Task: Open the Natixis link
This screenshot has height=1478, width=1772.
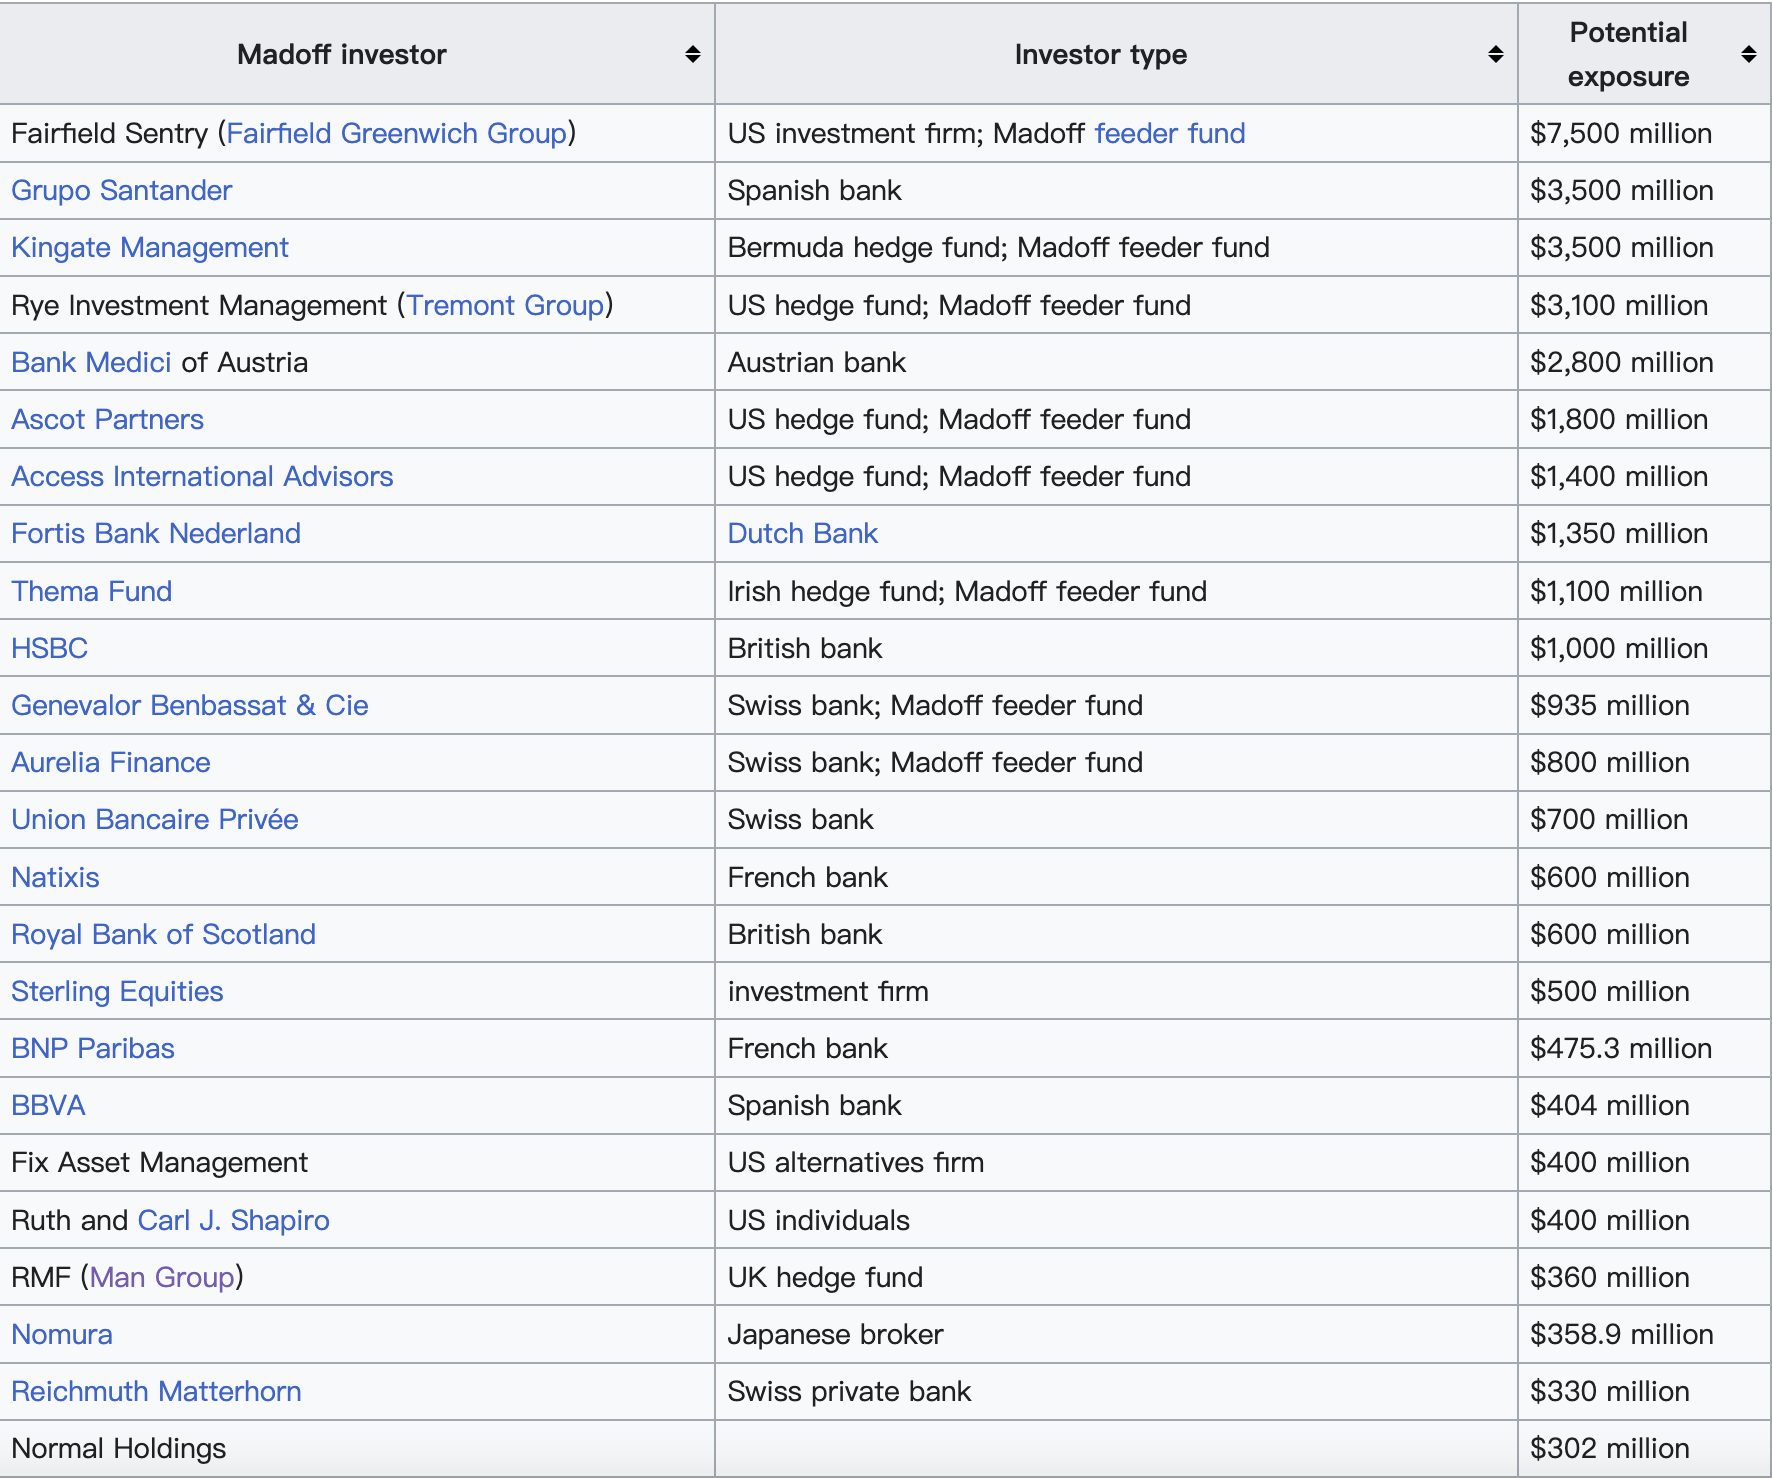Action: (56, 877)
